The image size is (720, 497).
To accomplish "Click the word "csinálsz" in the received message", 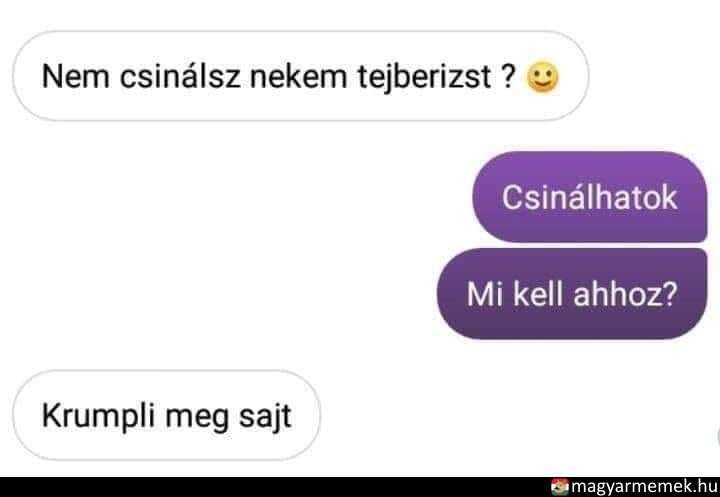I will tap(180, 76).
